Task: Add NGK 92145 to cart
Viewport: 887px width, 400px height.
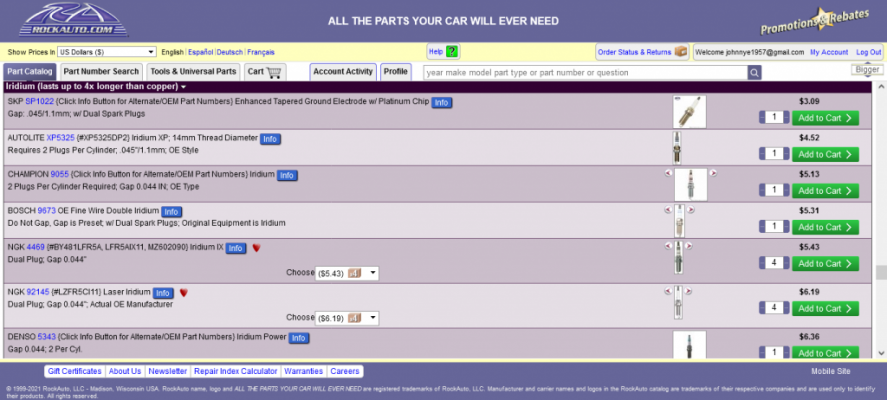Action: coord(825,308)
